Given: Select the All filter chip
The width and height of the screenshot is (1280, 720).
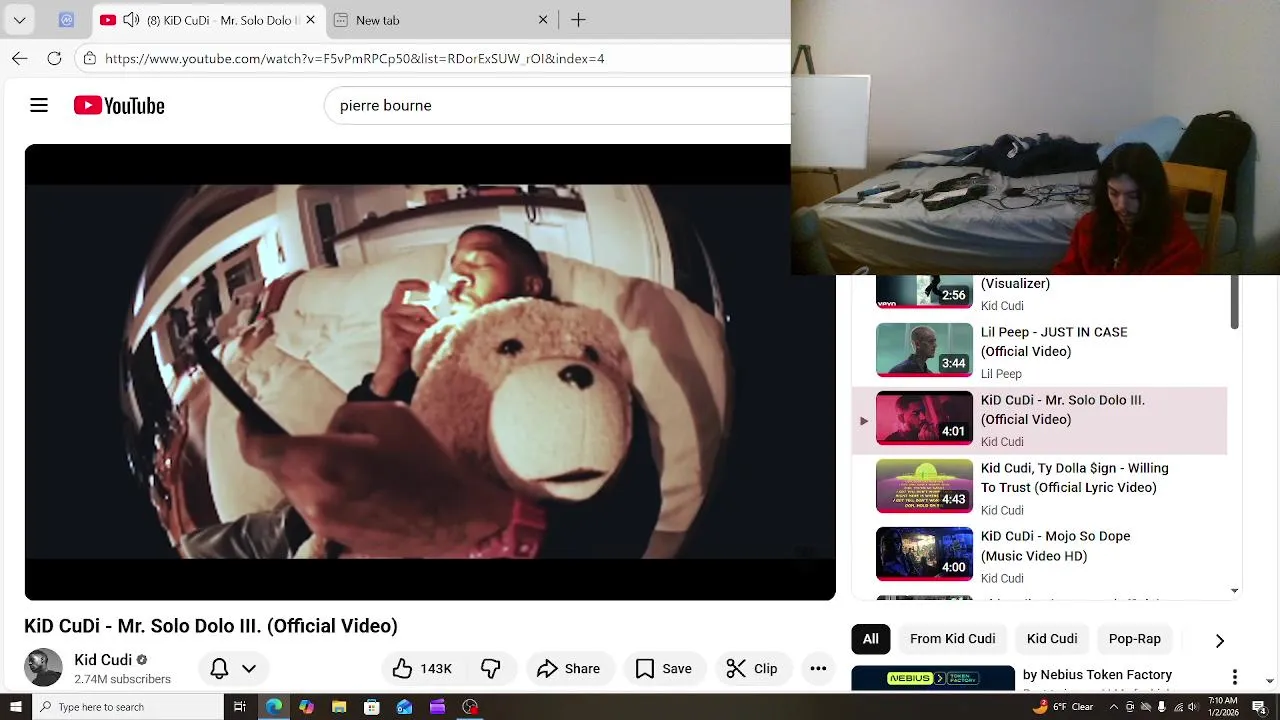Looking at the screenshot, I should click(871, 639).
